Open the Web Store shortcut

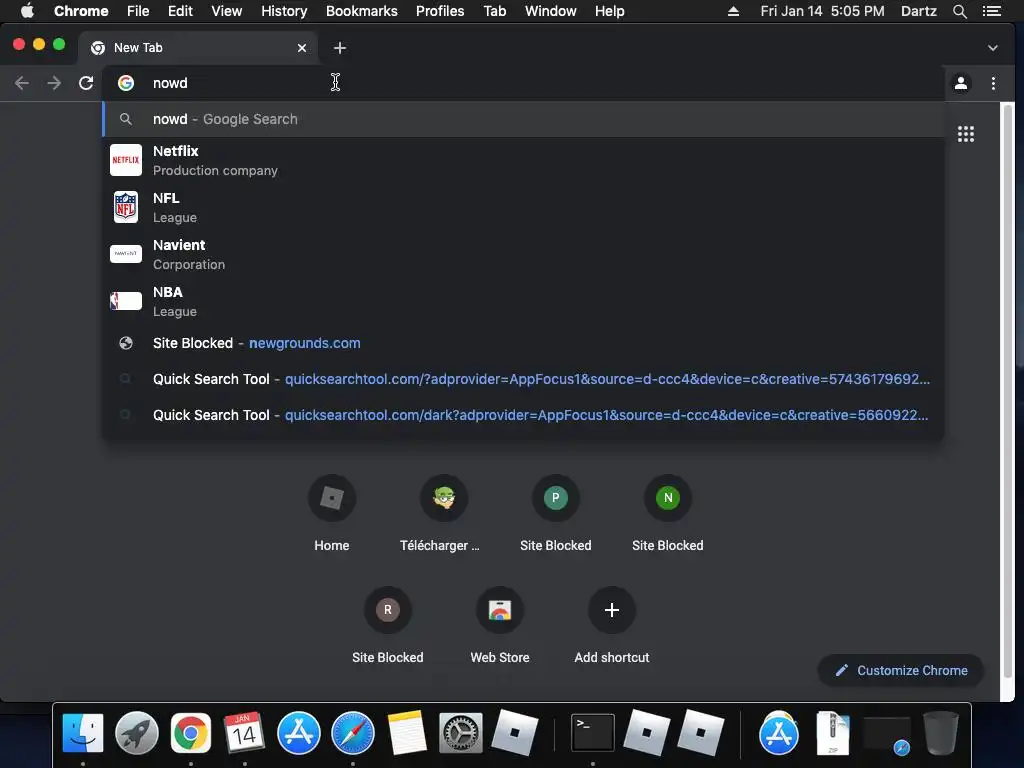click(x=500, y=626)
